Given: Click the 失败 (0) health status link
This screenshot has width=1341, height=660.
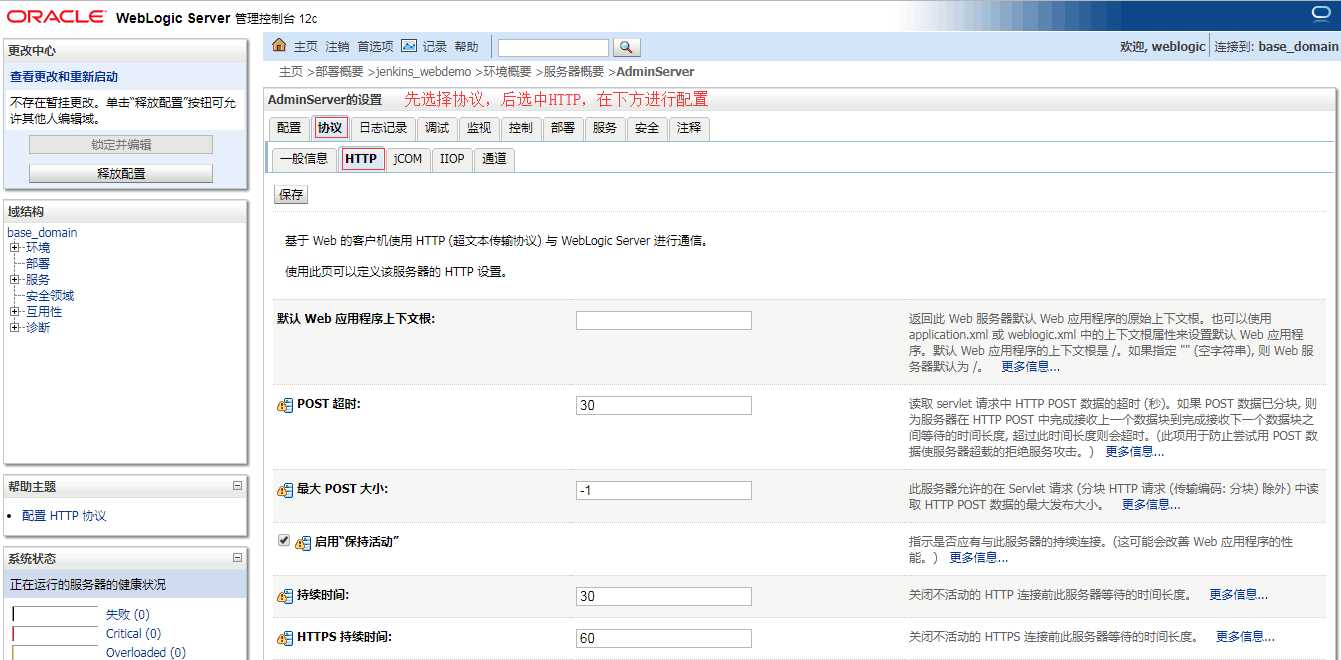Looking at the screenshot, I should [x=128, y=615].
